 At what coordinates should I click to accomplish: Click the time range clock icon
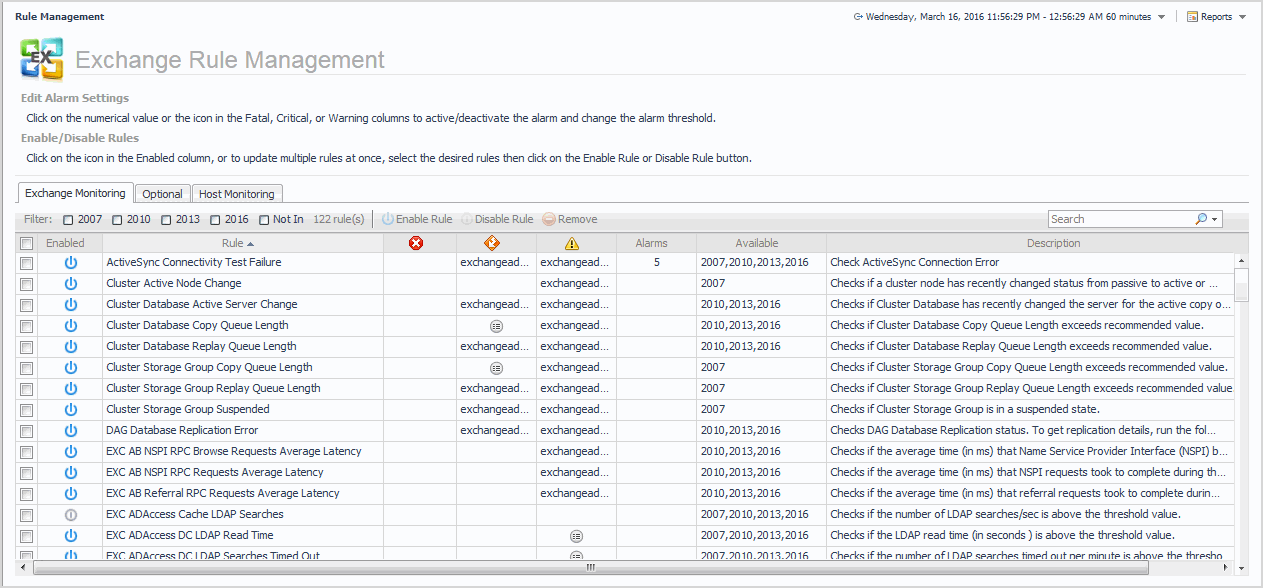click(858, 17)
